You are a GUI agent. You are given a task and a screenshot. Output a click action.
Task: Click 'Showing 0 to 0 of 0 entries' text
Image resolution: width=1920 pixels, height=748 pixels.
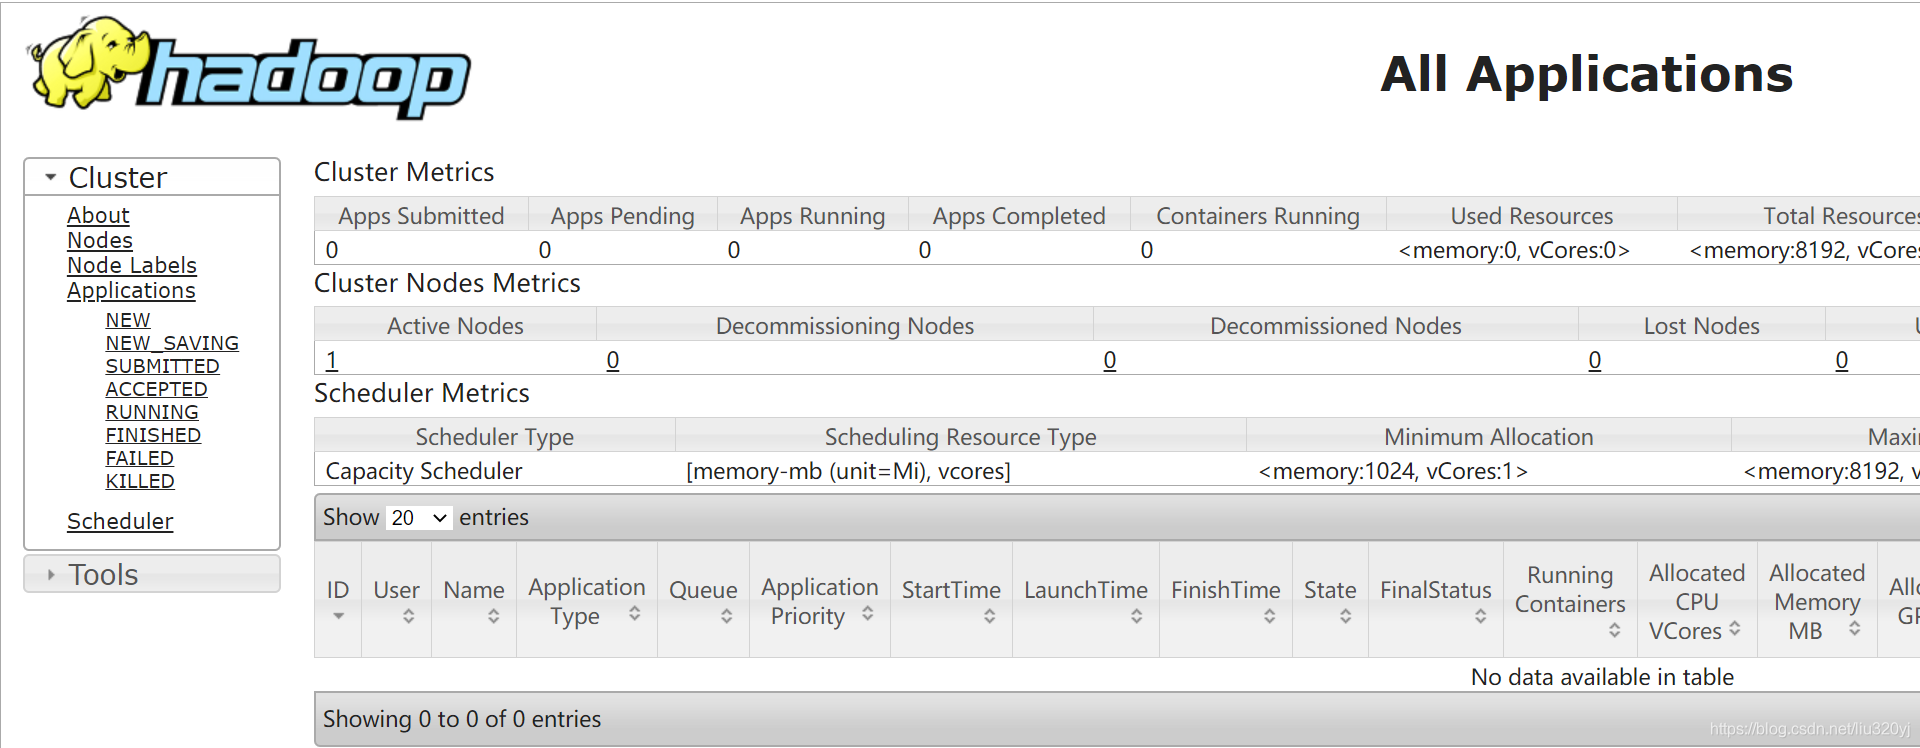(x=462, y=719)
